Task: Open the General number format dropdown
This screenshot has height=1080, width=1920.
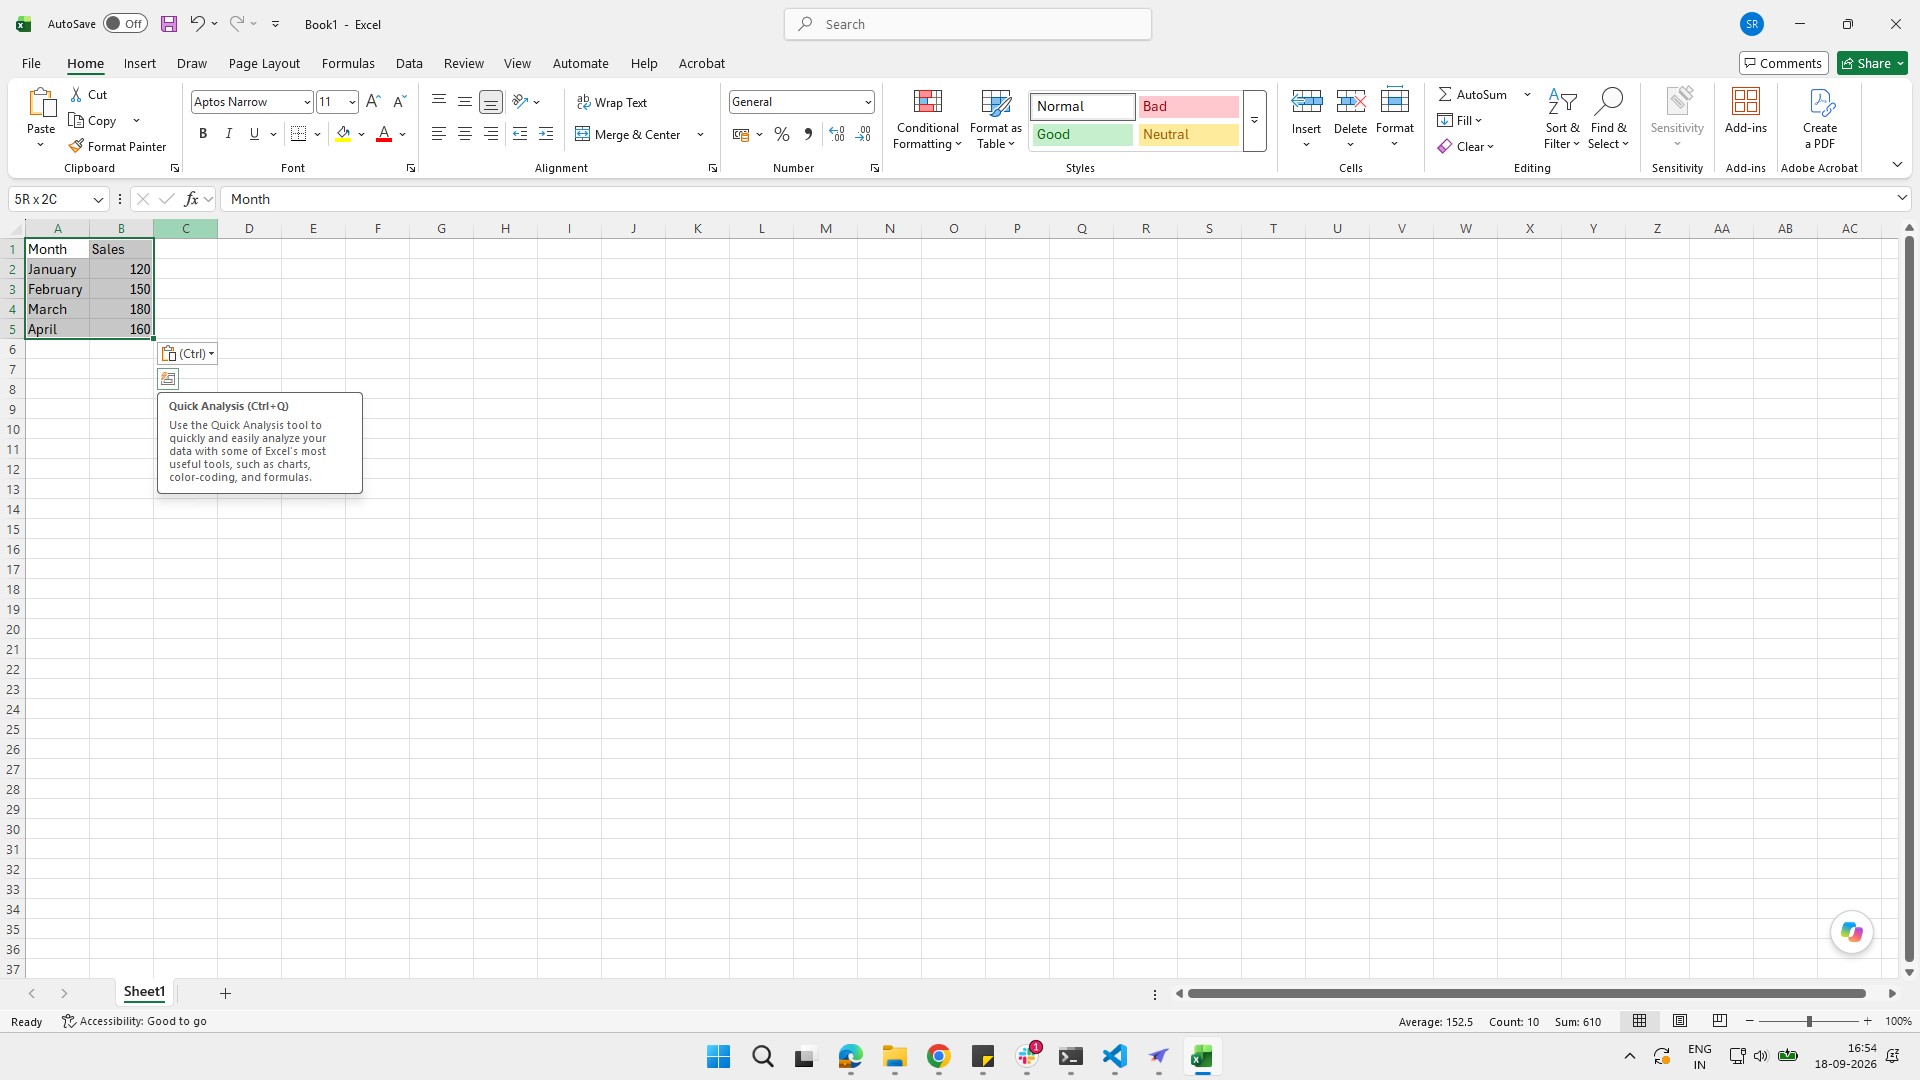Action: point(868,102)
